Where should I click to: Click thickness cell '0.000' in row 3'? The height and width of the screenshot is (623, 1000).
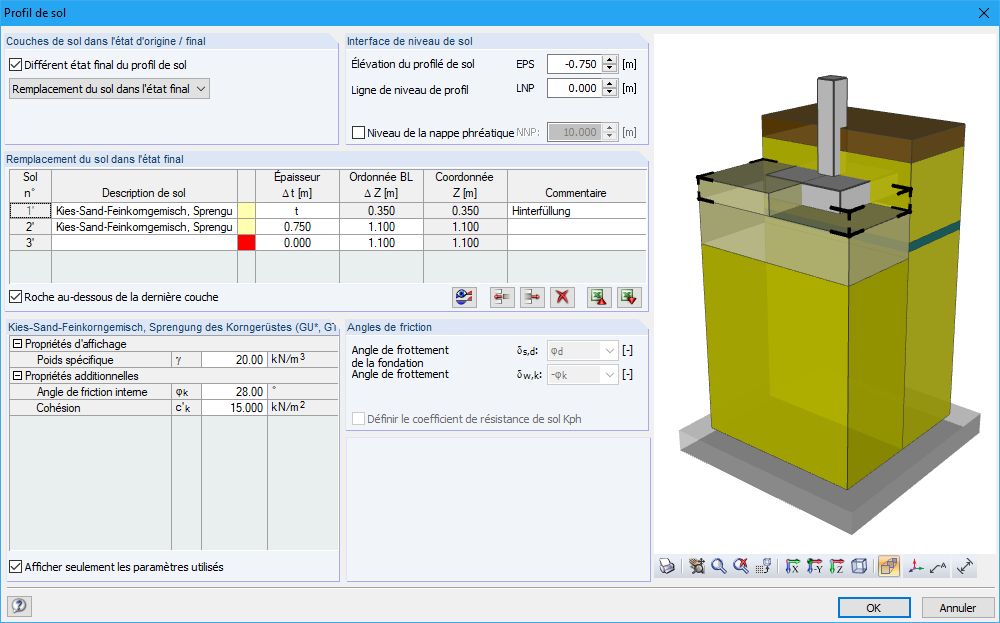(297, 242)
